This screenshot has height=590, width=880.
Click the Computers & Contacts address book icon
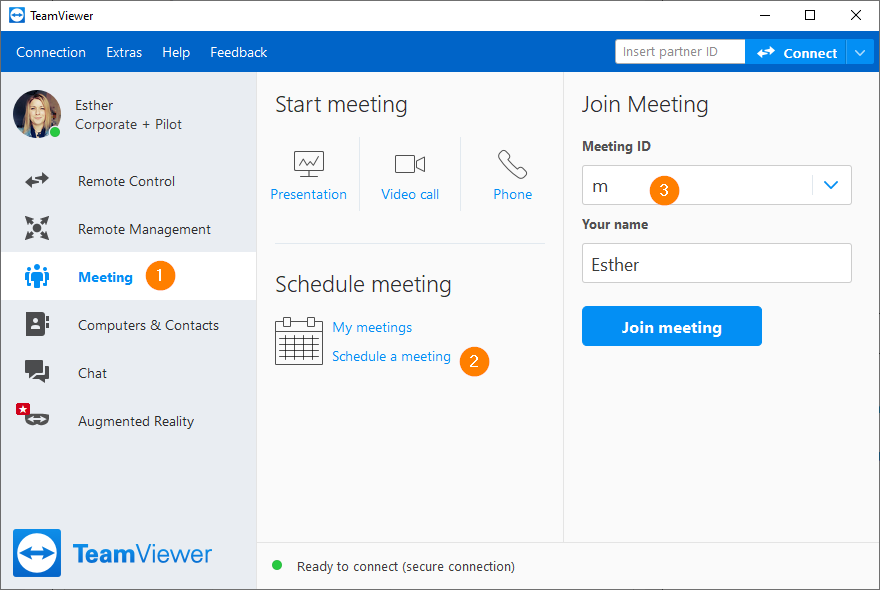[37, 324]
